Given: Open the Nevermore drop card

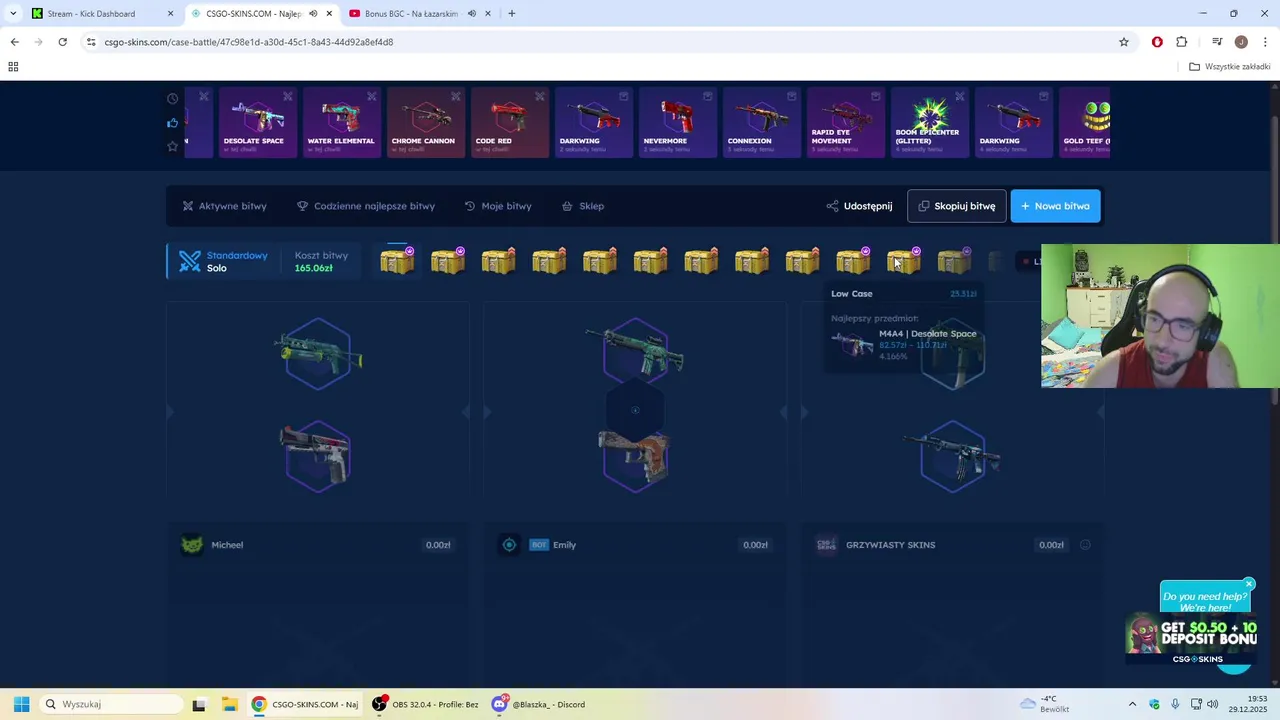Looking at the screenshot, I should [678, 123].
